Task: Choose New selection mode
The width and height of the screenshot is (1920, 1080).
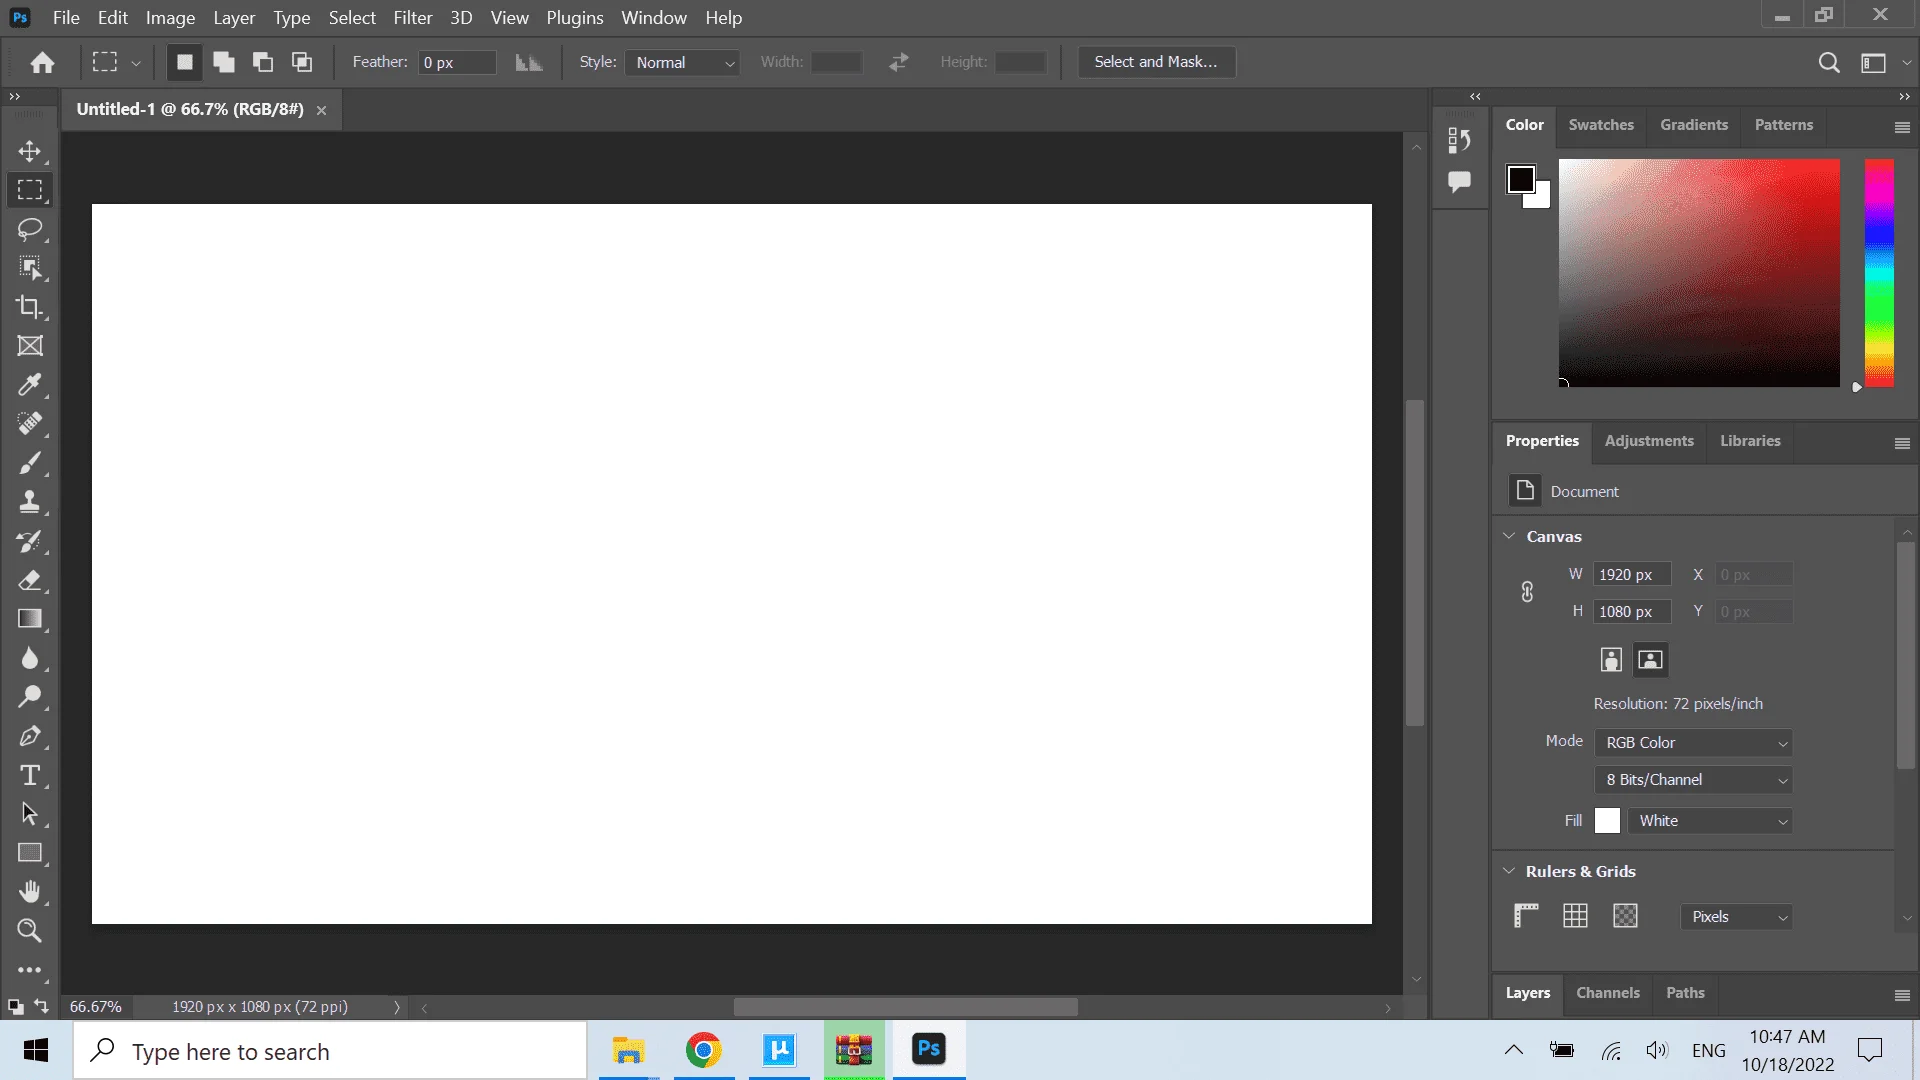Action: [x=184, y=62]
